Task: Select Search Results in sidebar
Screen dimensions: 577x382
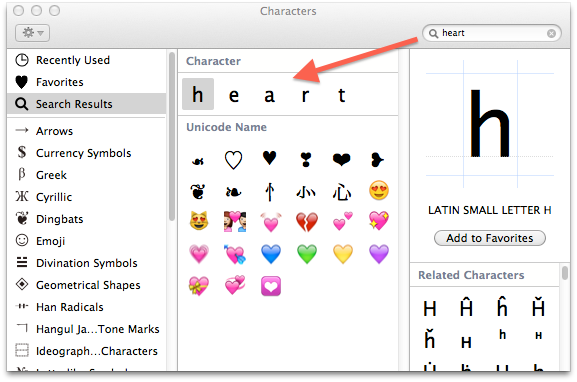Action: pos(87,104)
